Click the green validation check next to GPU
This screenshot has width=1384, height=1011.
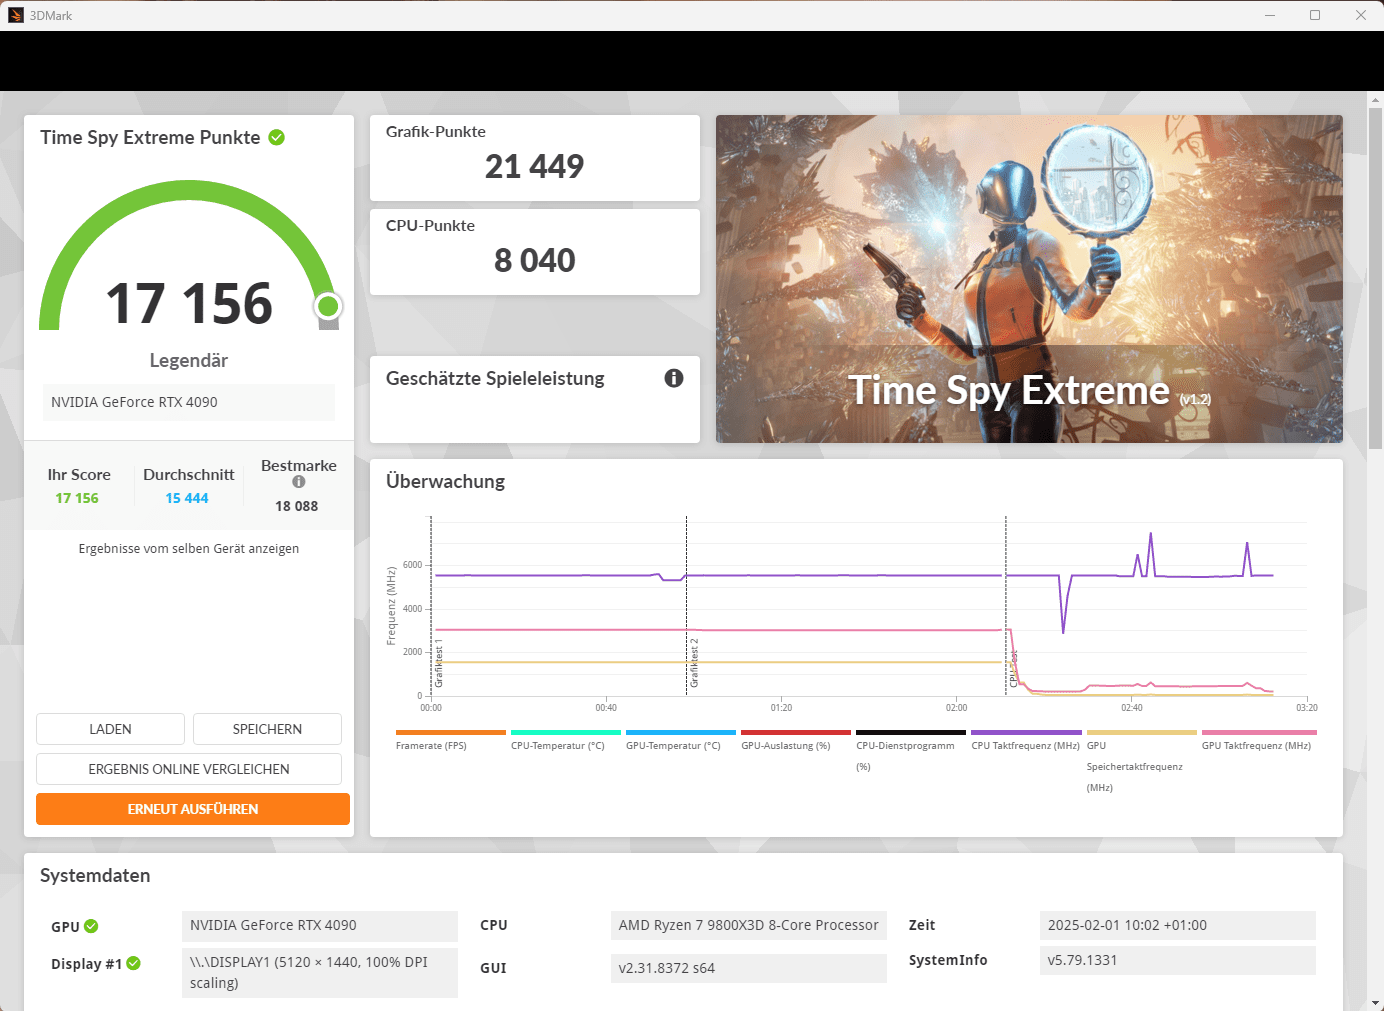coord(91,926)
